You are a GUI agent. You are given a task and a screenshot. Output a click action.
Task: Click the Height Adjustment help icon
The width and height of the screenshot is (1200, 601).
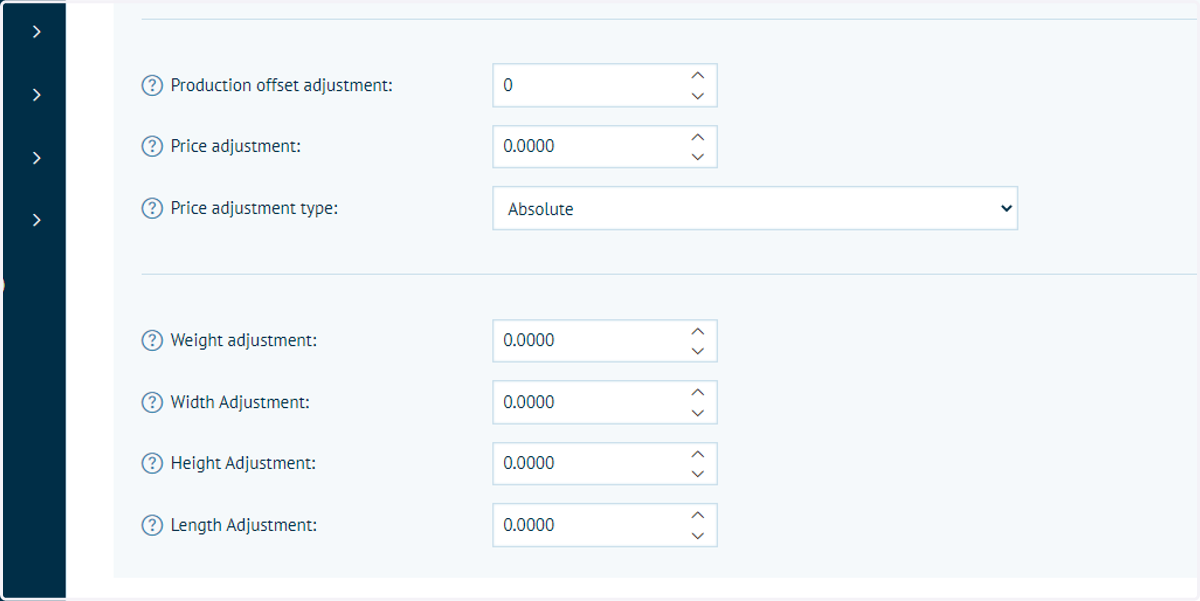coord(152,464)
